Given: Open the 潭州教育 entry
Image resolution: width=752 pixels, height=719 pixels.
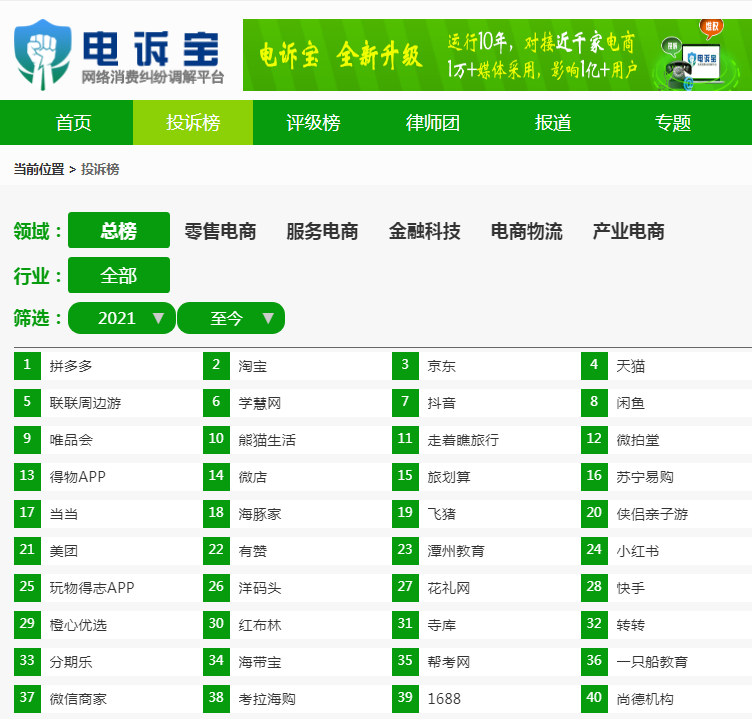Looking at the screenshot, I should pos(456,551).
